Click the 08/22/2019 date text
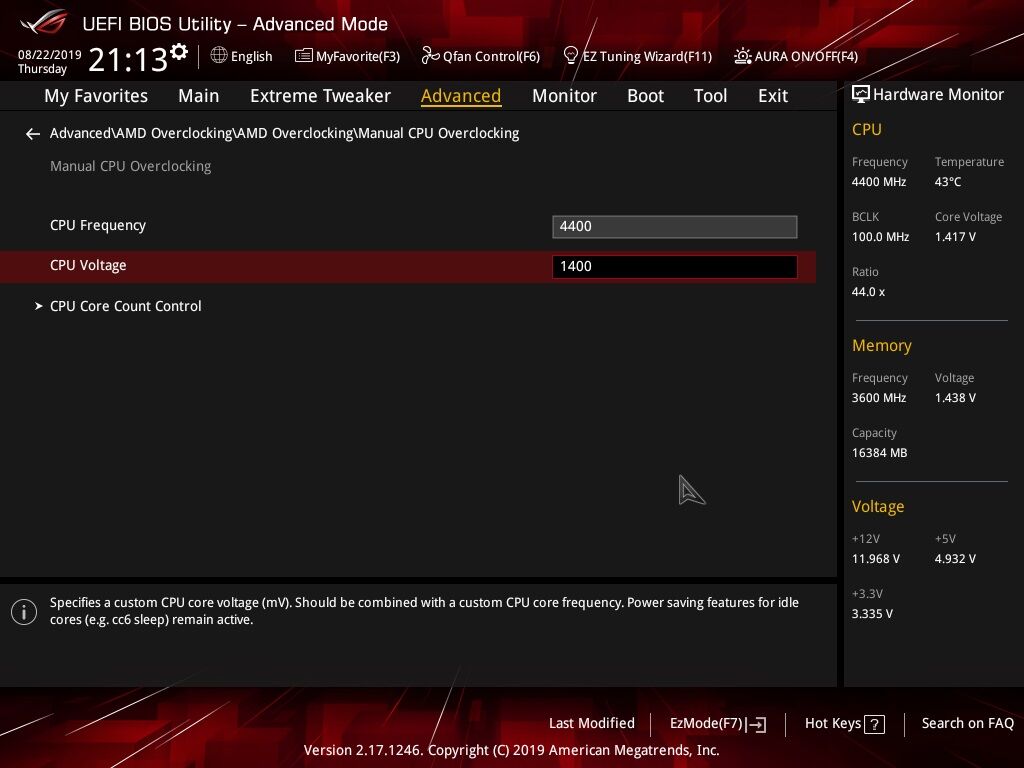This screenshot has height=768, width=1024. coord(50,55)
